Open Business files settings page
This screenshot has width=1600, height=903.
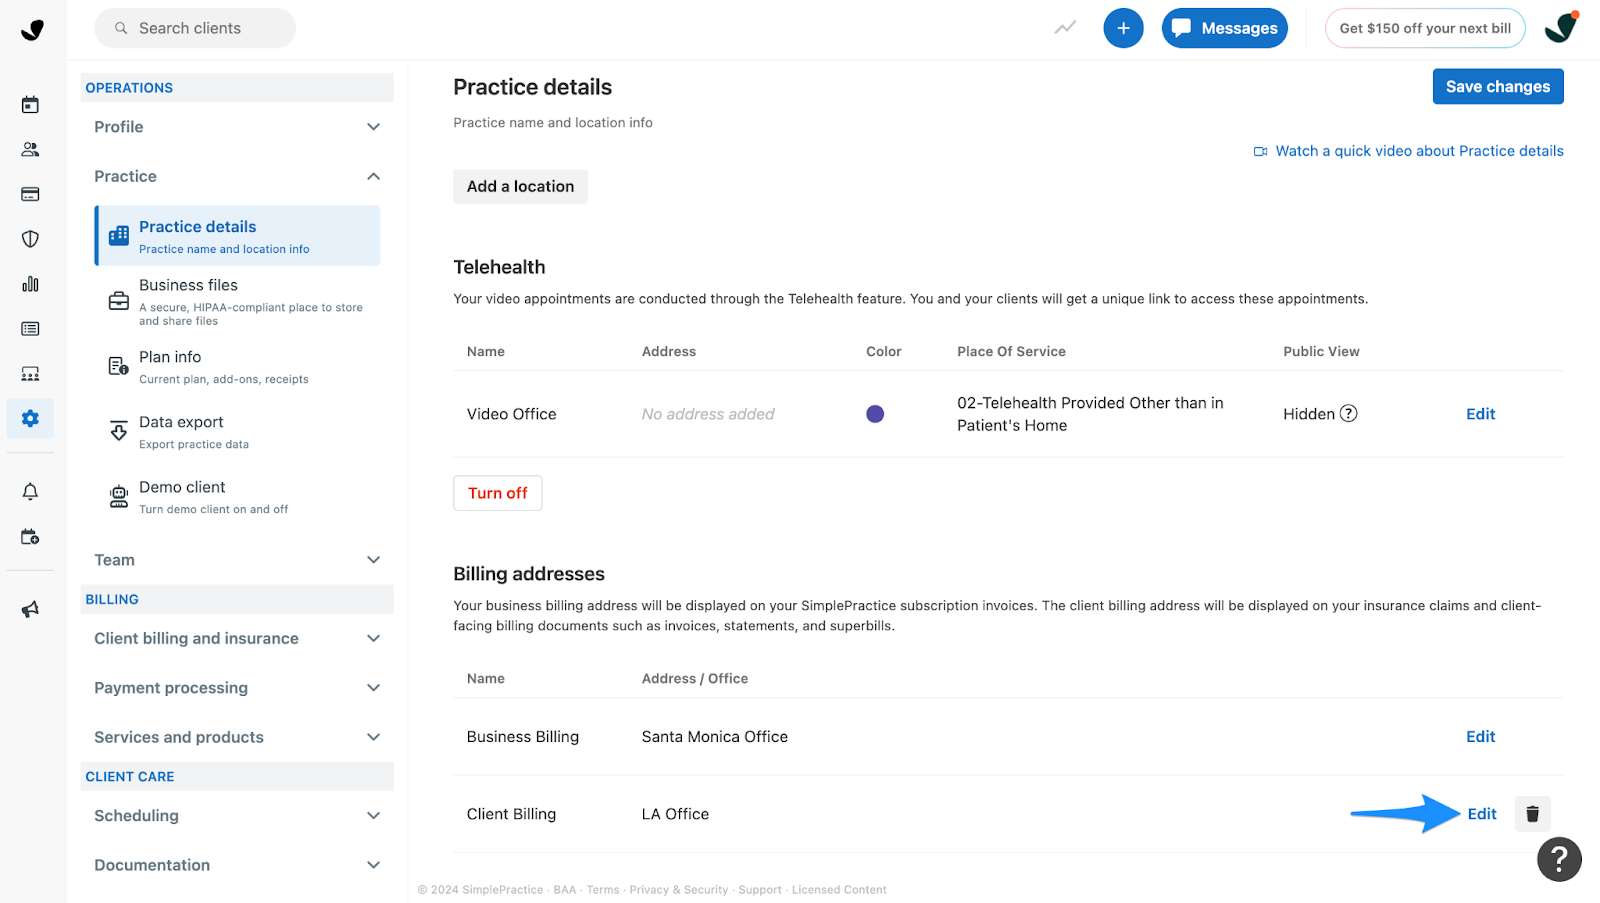point(238,301)
